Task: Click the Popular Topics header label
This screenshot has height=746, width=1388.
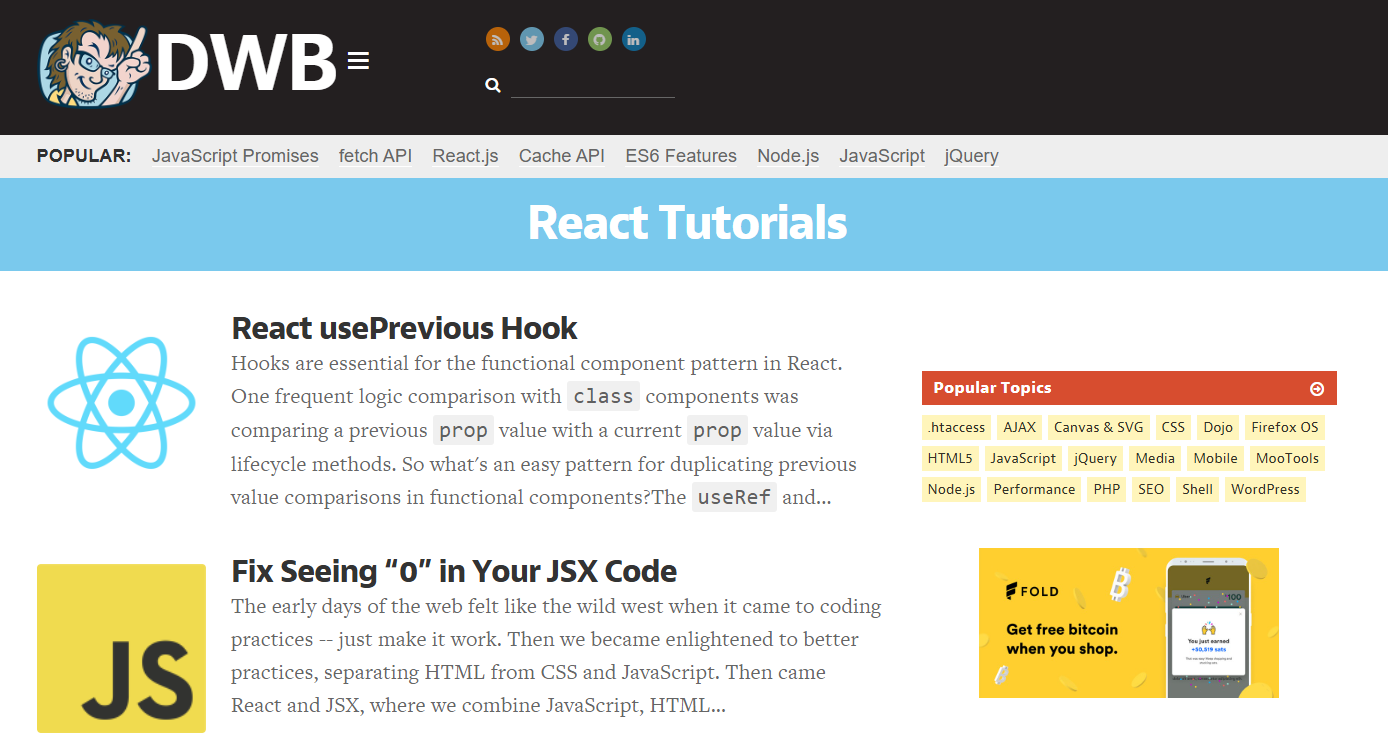Action: (993, 388)
